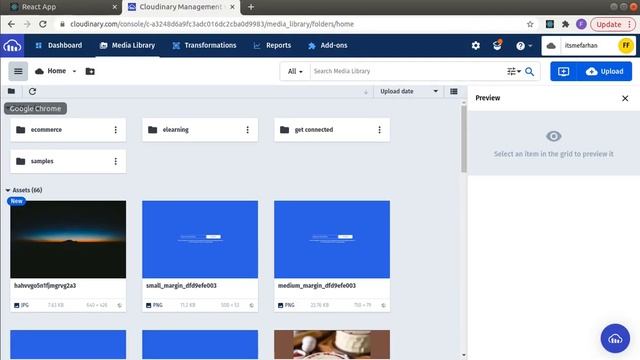The height and width of the screenshot is (360, 640).
Task: Expand the help question-mark menu
Action: click(524, 46)
